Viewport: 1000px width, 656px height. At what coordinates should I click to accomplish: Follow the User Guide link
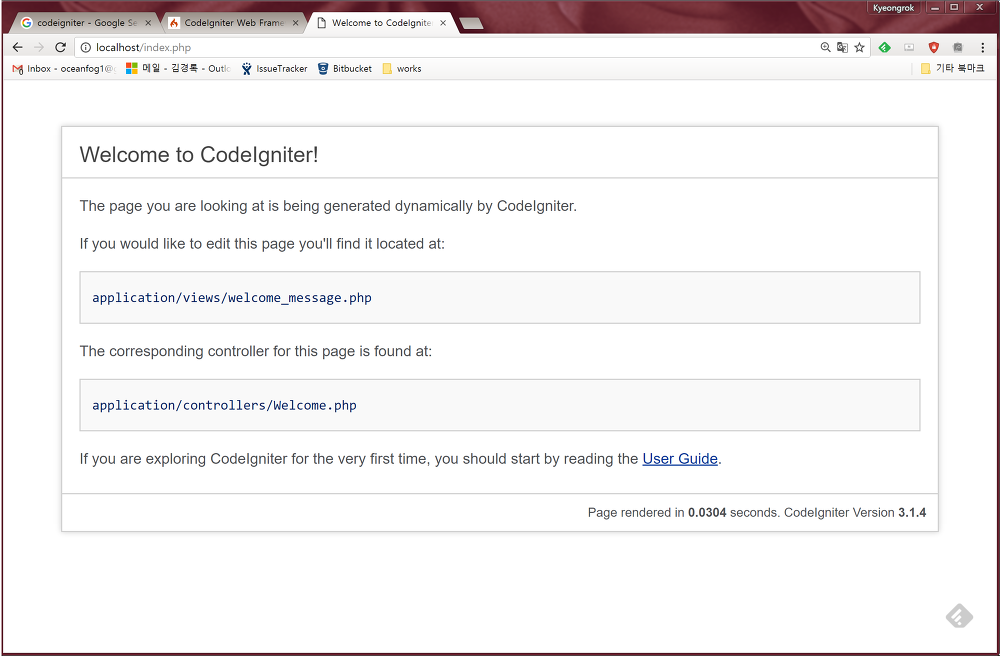680,459
